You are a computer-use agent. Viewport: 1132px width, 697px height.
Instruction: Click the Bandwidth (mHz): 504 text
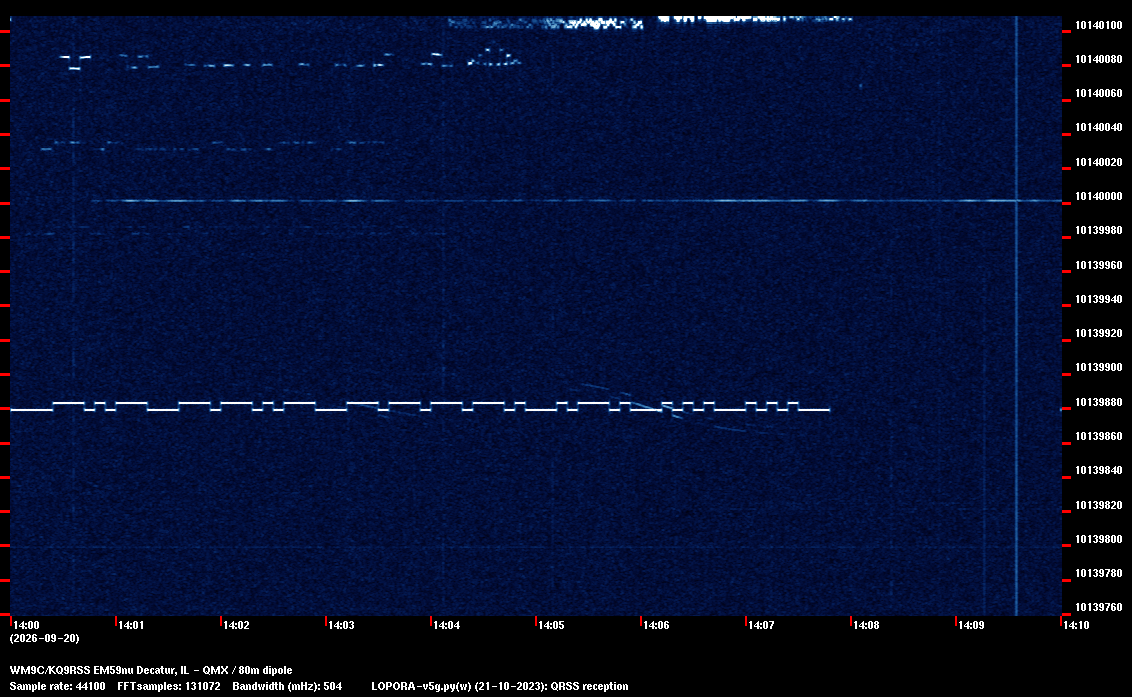pos(287,686)
